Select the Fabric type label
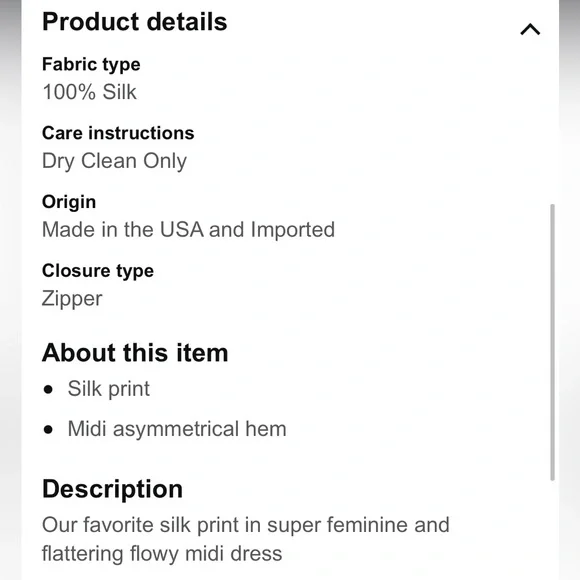 91,65
